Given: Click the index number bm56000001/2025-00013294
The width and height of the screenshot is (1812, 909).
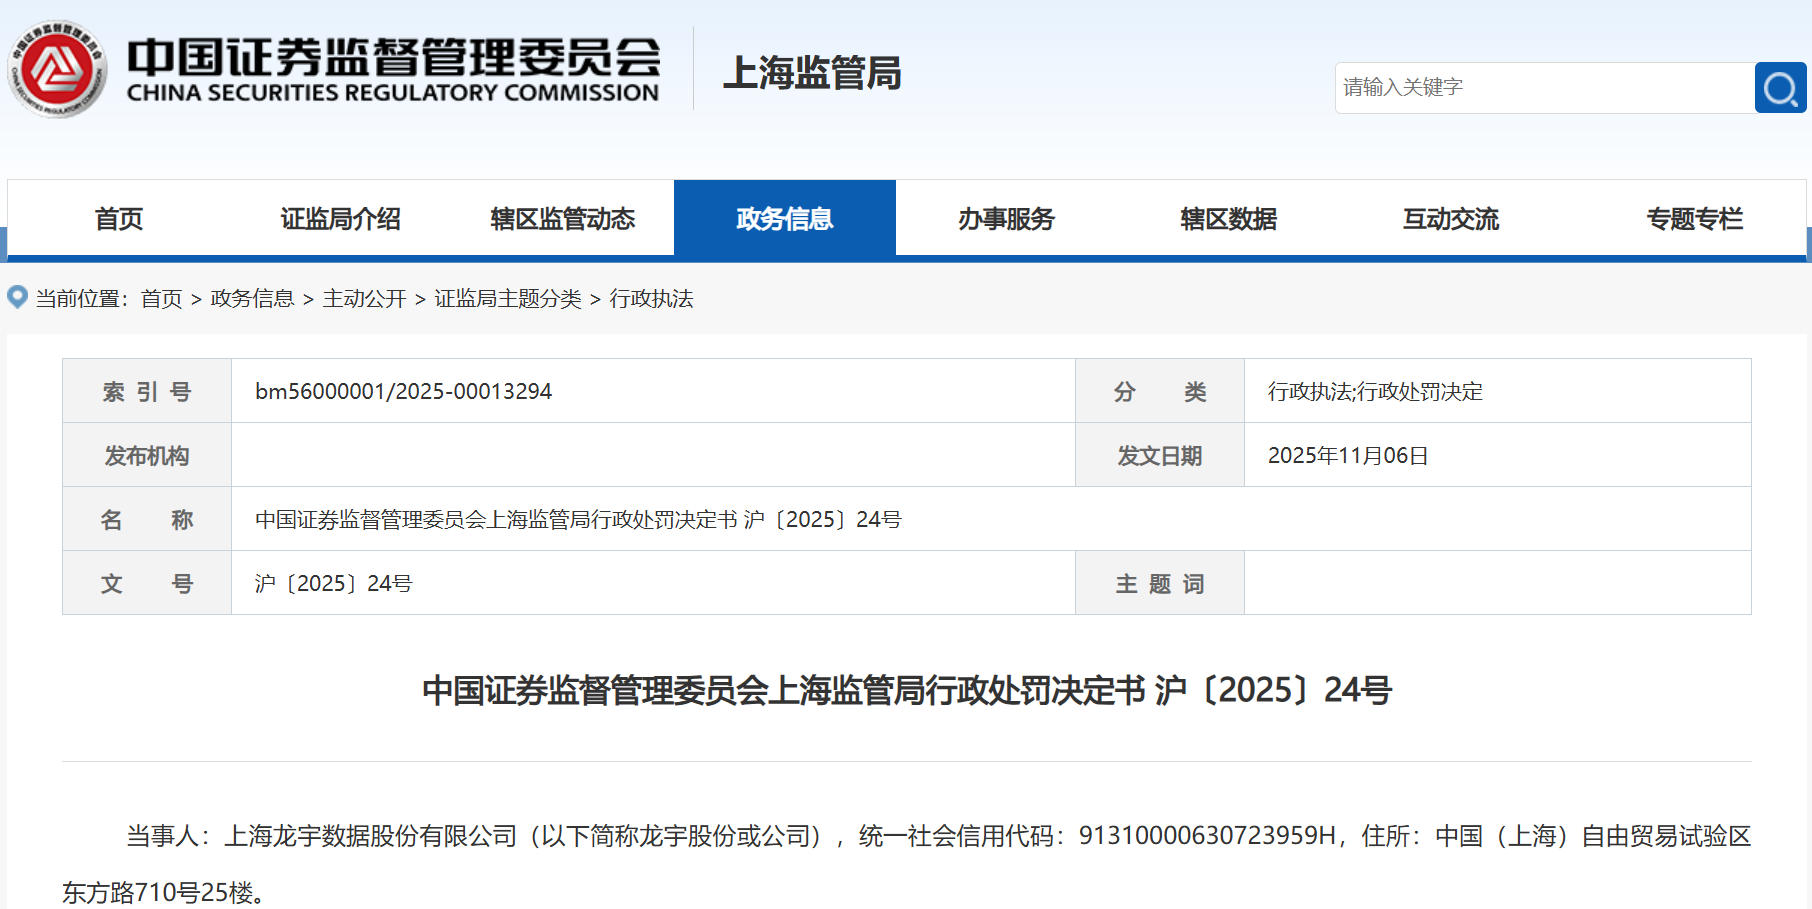Looking at the screenshot, I should pyautogui.click(x=403, y=392).
